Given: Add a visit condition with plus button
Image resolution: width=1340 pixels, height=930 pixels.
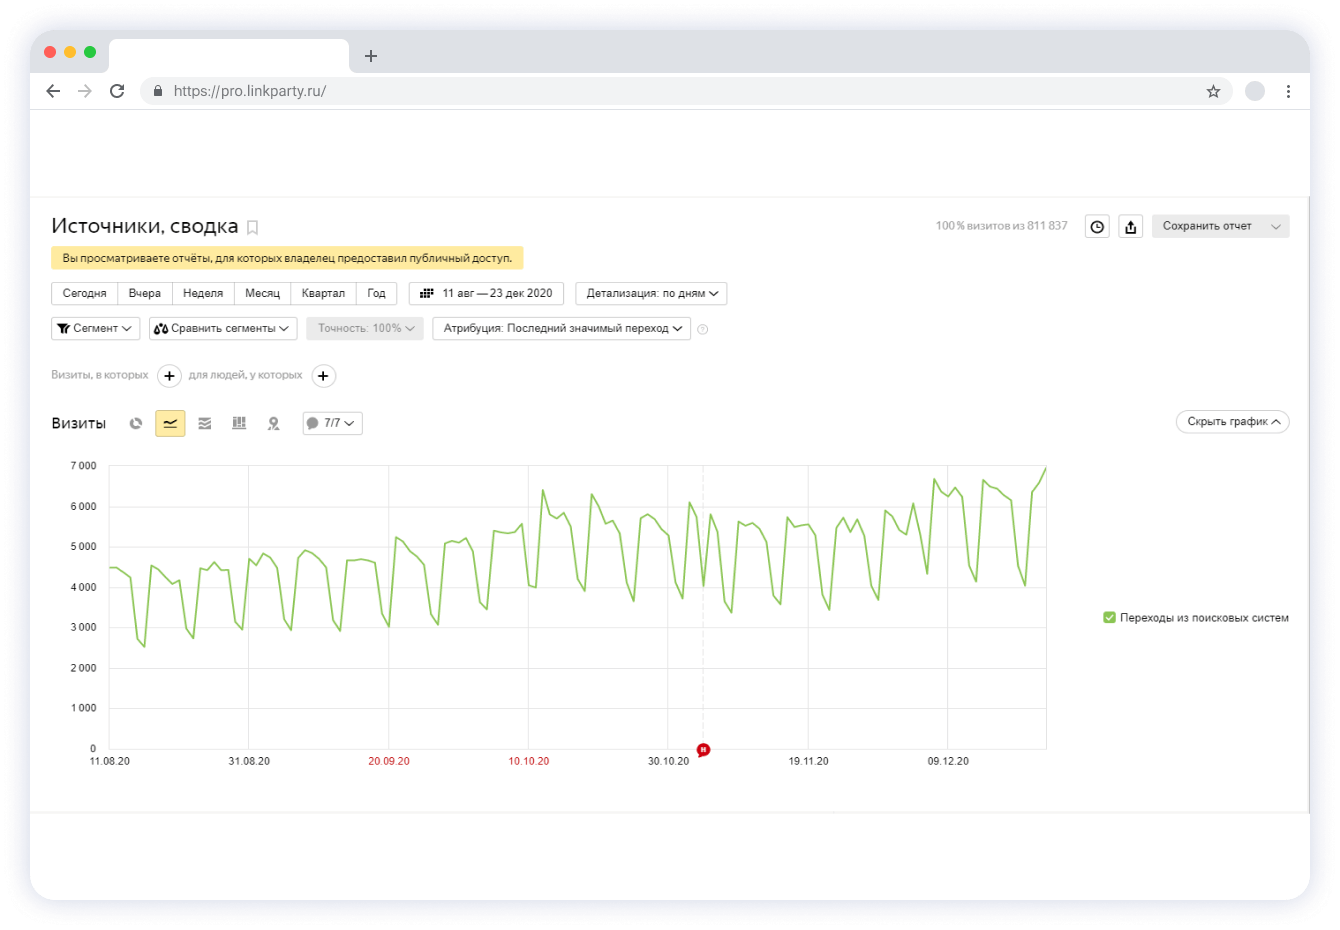Looking at the screenshot, I should 170,376.
